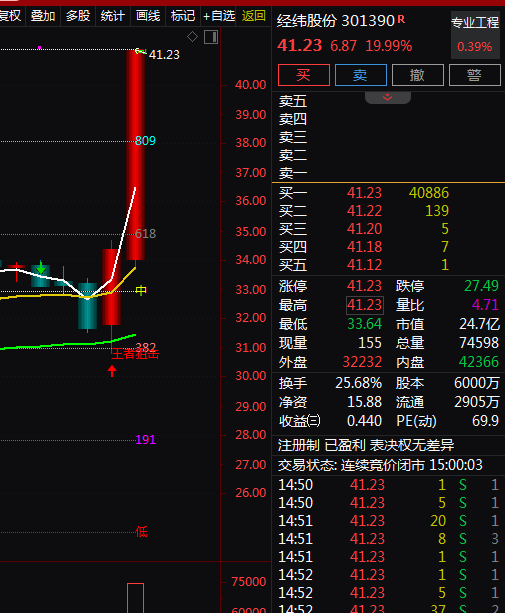Click the 40.00 price axis label
This screenshot has width=505, height=613.
coord(251,85)
